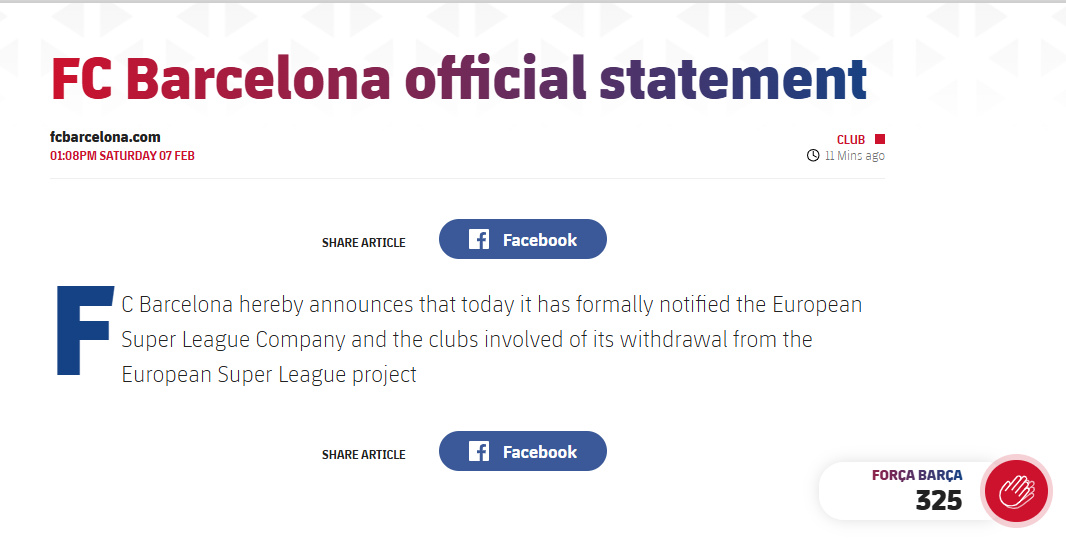Click the red square next to CLUB
The width and height of the screenshot is (1066, 538).
880,139
